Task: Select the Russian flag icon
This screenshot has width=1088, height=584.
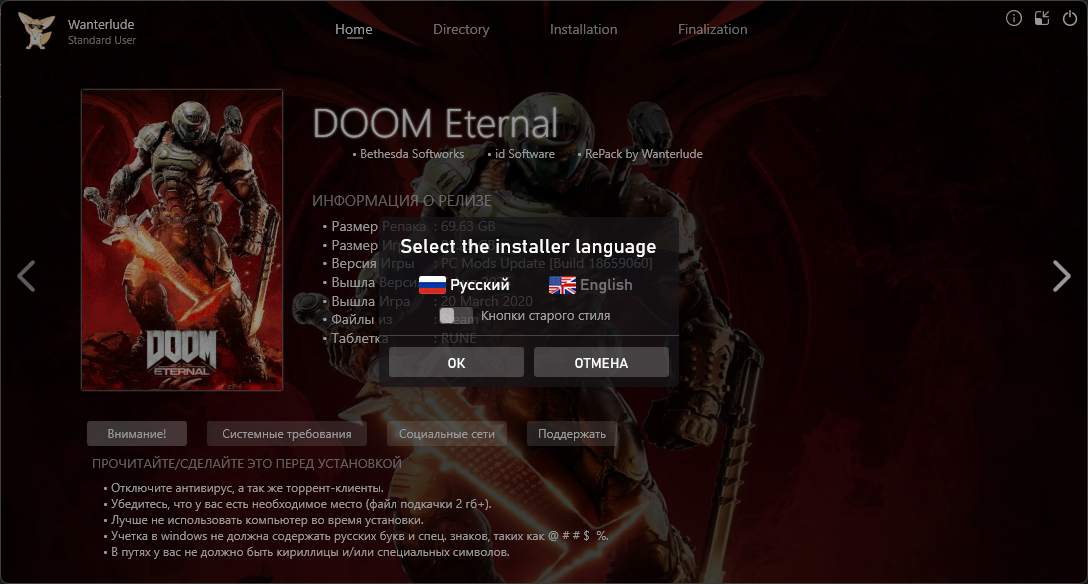Action: (x=432, y=285)
